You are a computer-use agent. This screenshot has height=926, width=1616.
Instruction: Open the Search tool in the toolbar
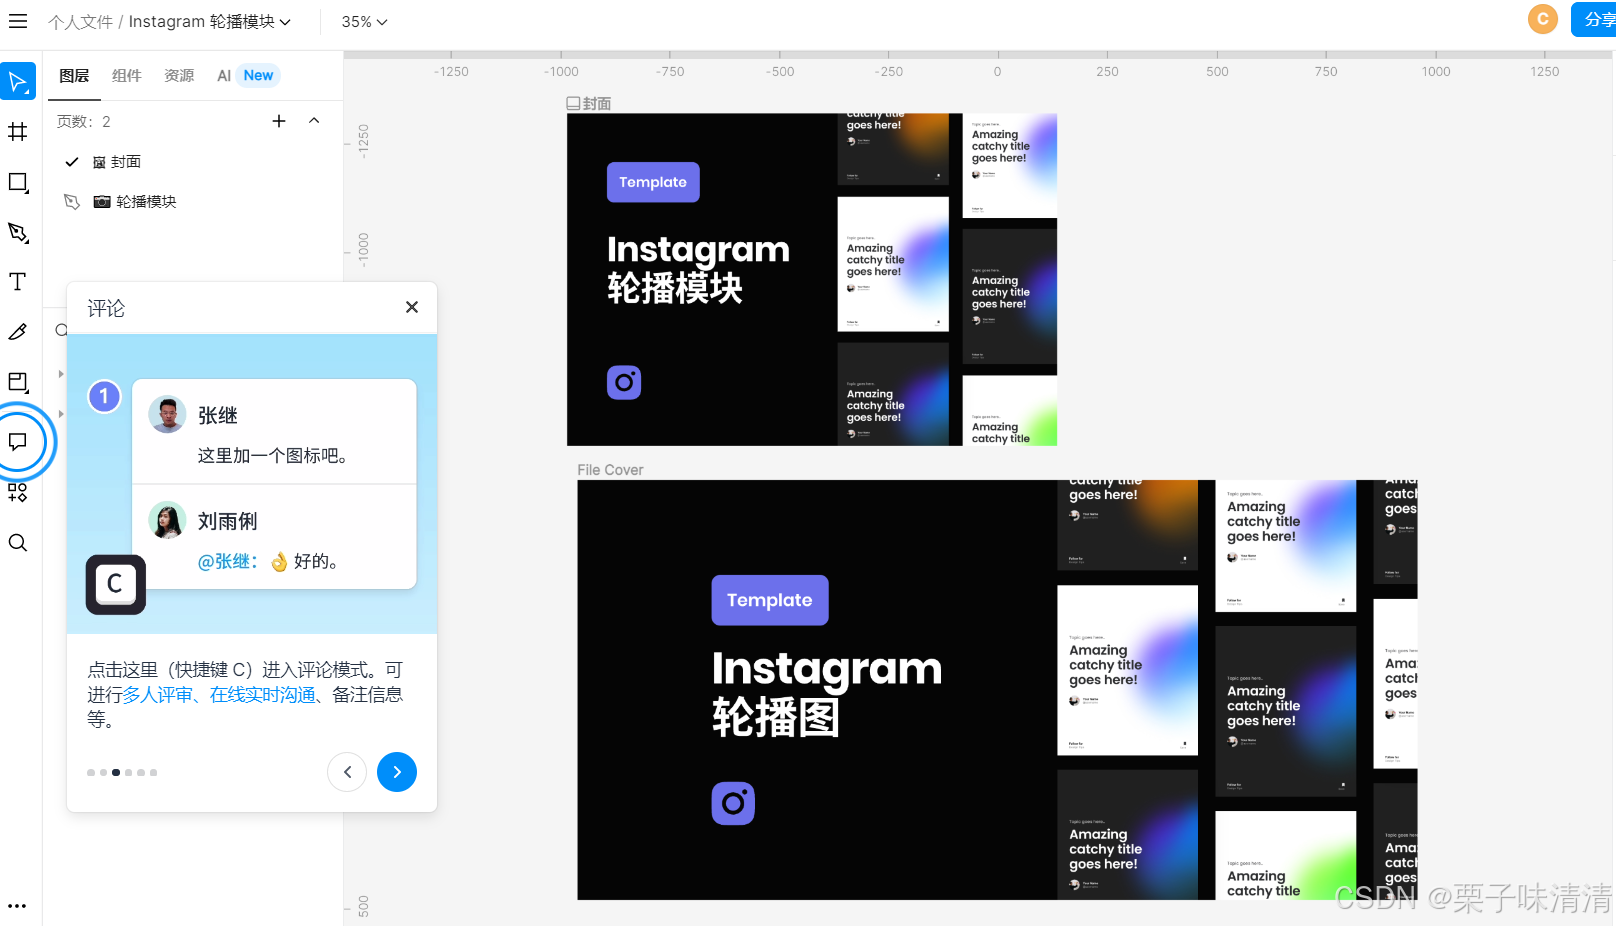pos(18,543)
